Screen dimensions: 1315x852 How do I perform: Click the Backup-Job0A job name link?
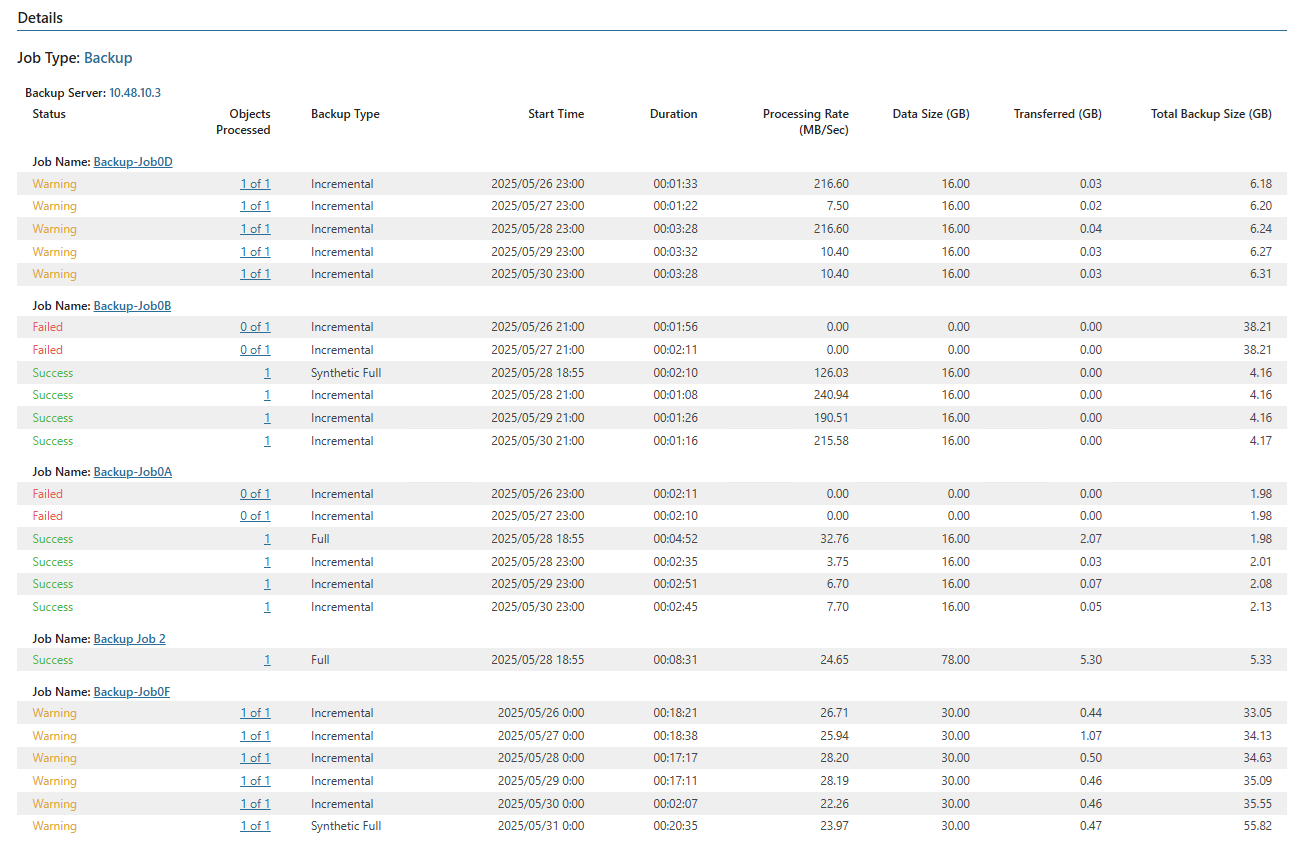(x=132, y=472)
